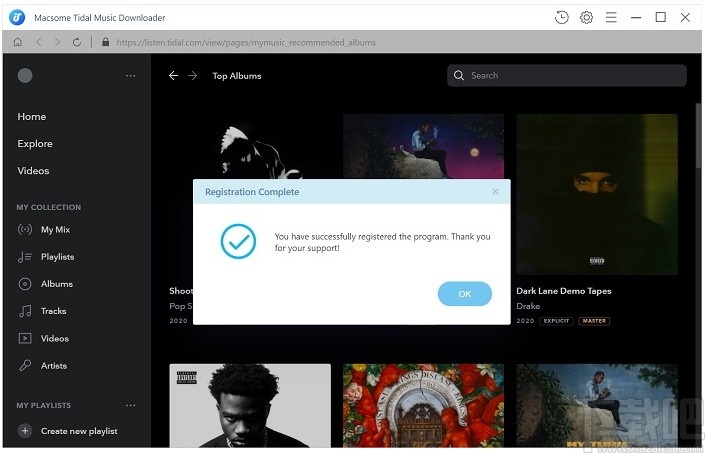This screenshot has width=707, height=453.
Task: Click Create new playlist link
Action: [x=79, y=431]
